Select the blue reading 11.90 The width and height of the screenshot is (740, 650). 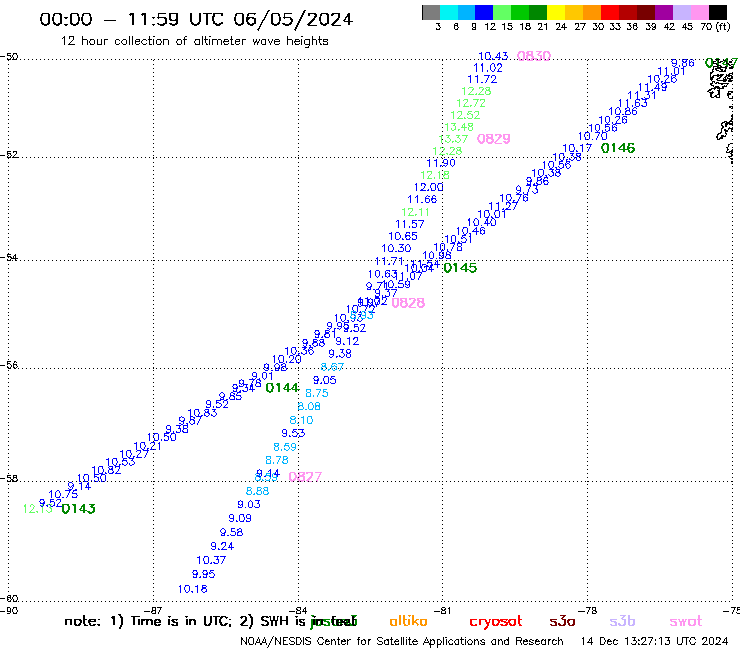[441, 163]
